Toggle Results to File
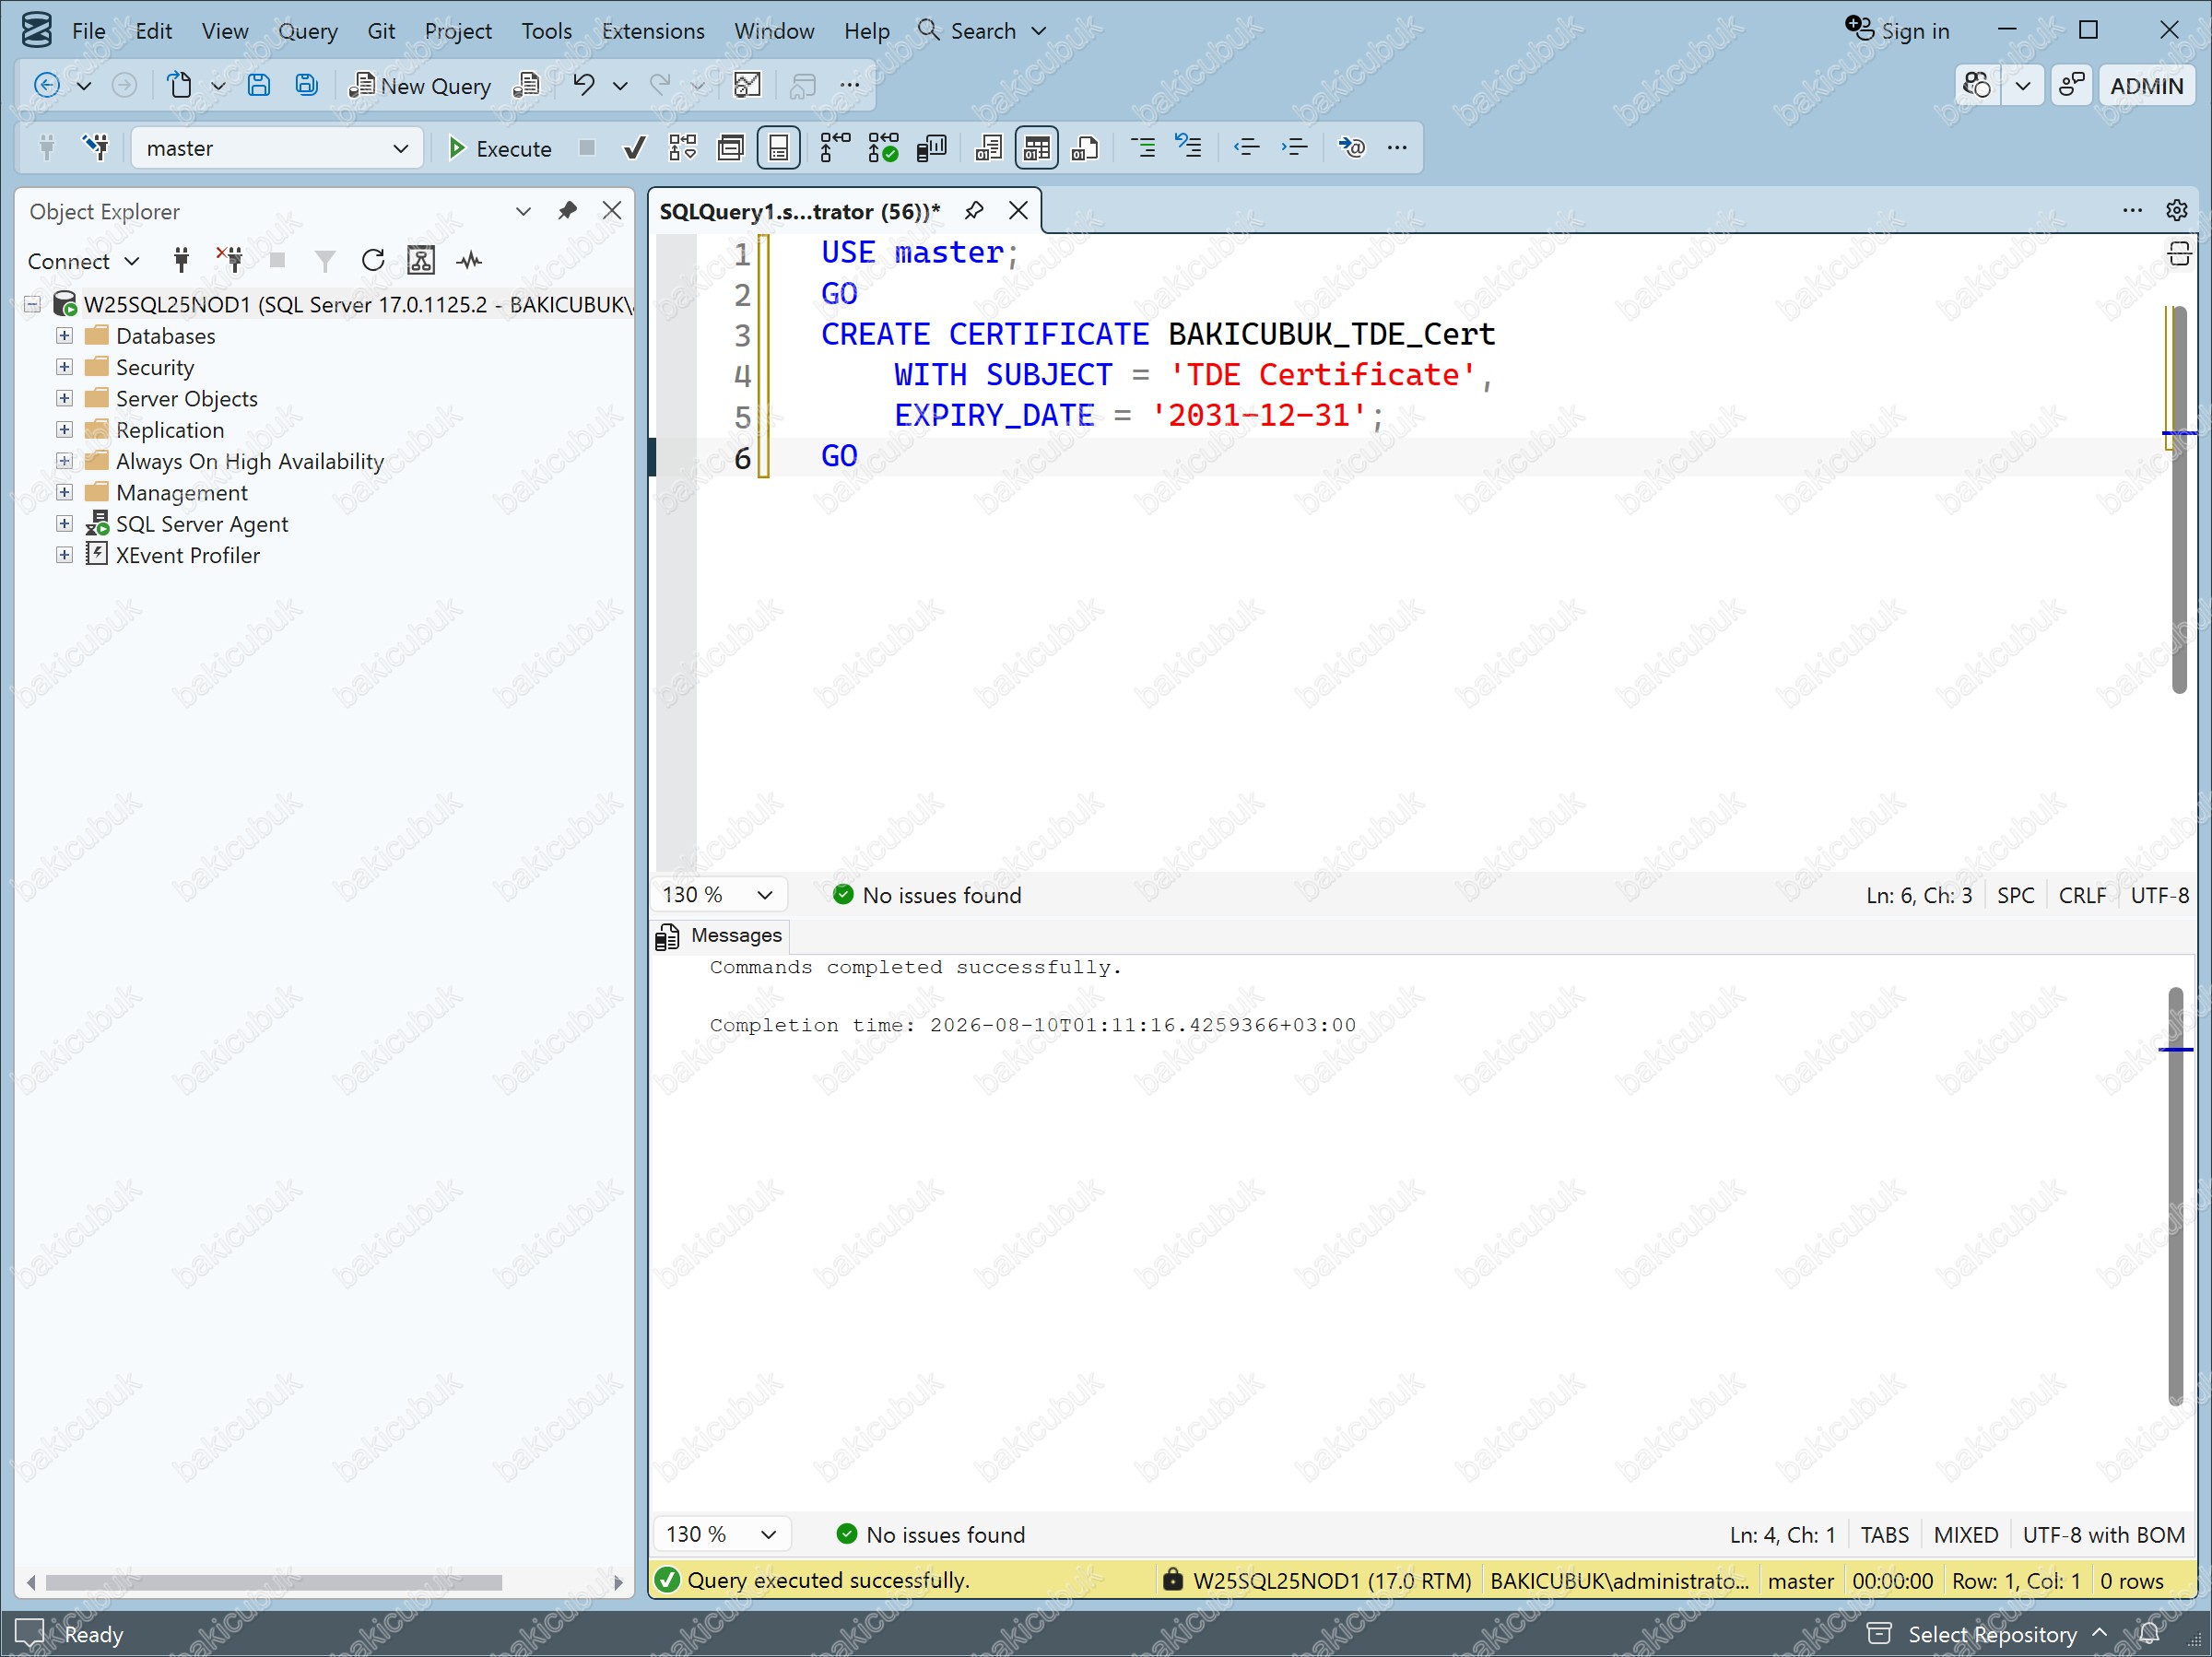Image resolution: width=2212 pixels, height=1657 pixels. pos(1085,148)
